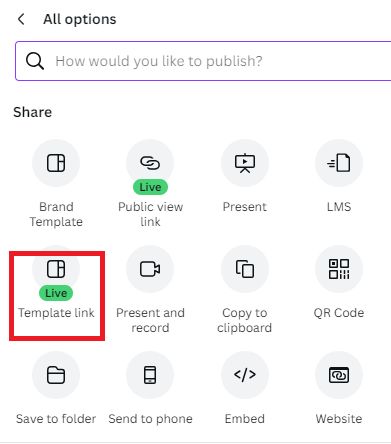Click the Template link label text
Image resolution: width=391 pixels, height=444 pixels.
tap(56, 313)
